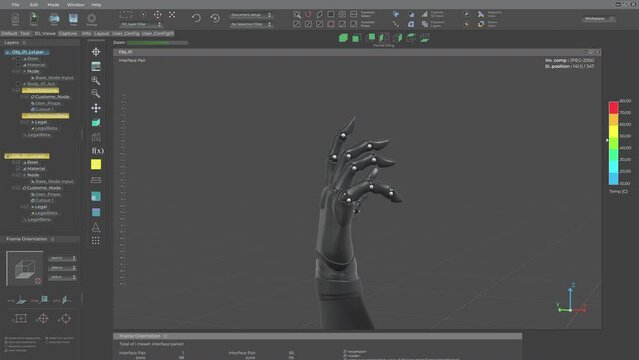Select the Base_Node Input item under first Node
Image resolution: width=639 pixels, height=360 pixels.
(x=54, y=77)
